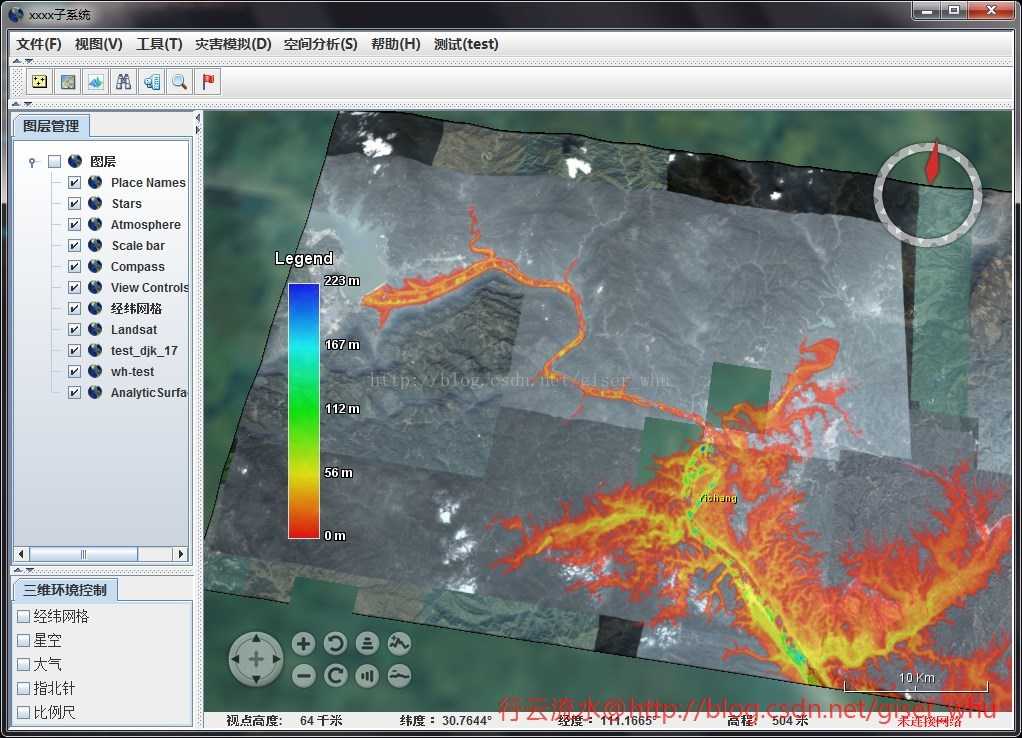The image size is (1022, 738).
Task: Click the toolbar collapse arrow above icons
Action: coord(16,61)
